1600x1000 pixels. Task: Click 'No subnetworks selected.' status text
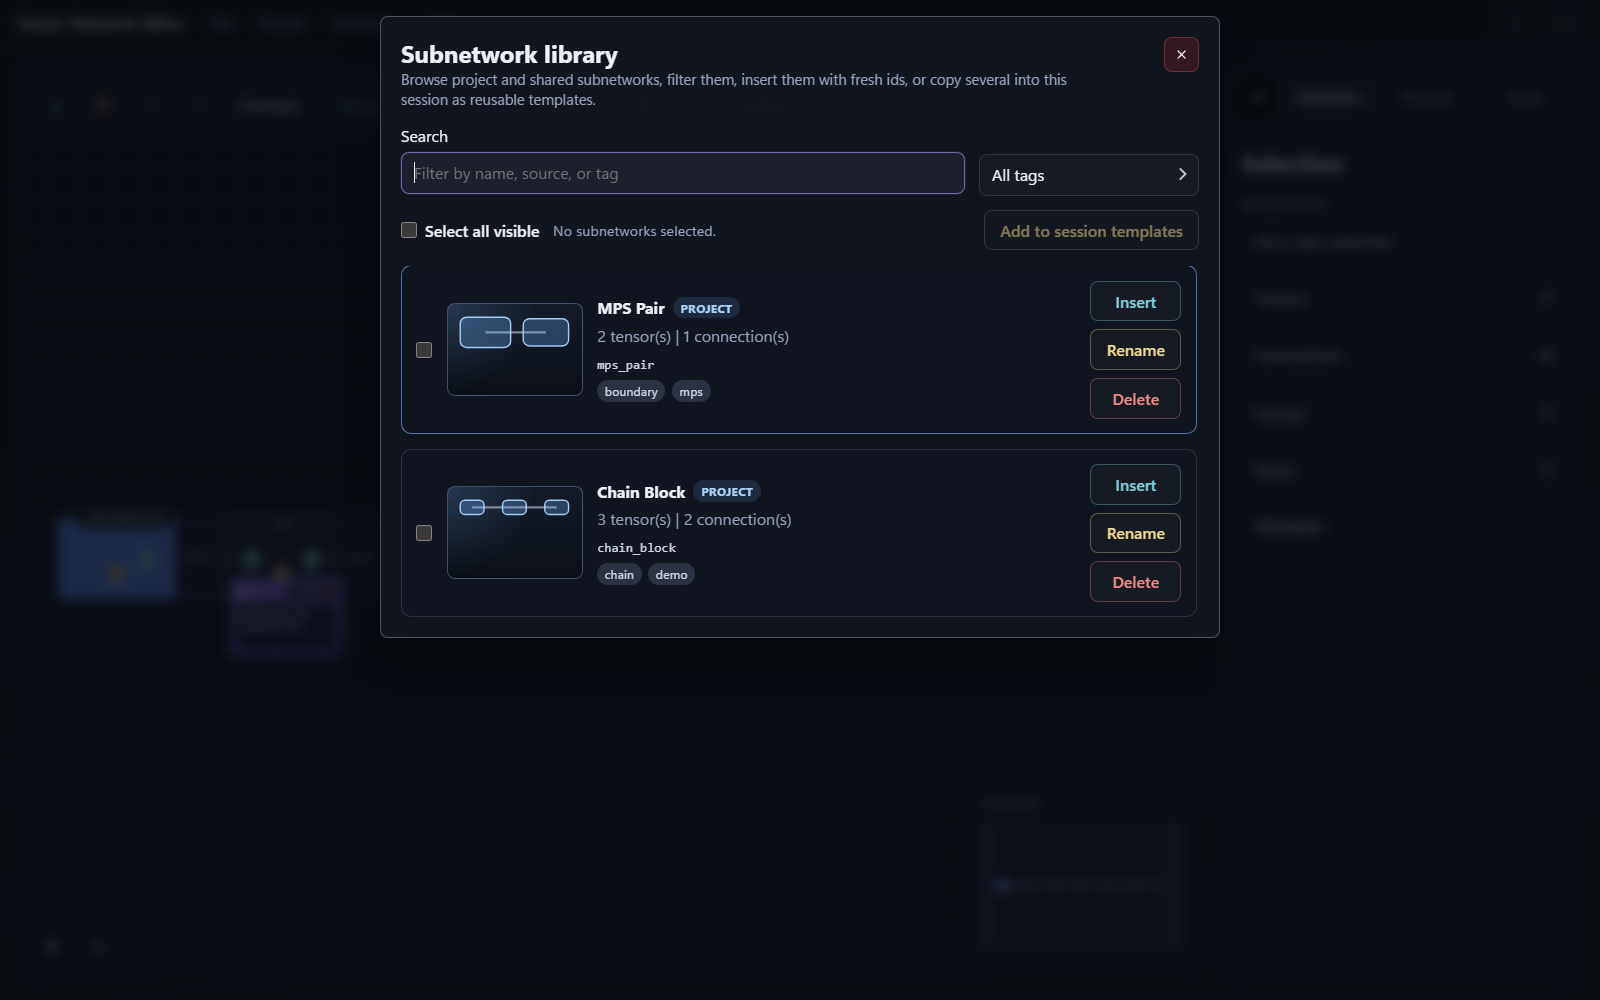click(x=634, y=231)
